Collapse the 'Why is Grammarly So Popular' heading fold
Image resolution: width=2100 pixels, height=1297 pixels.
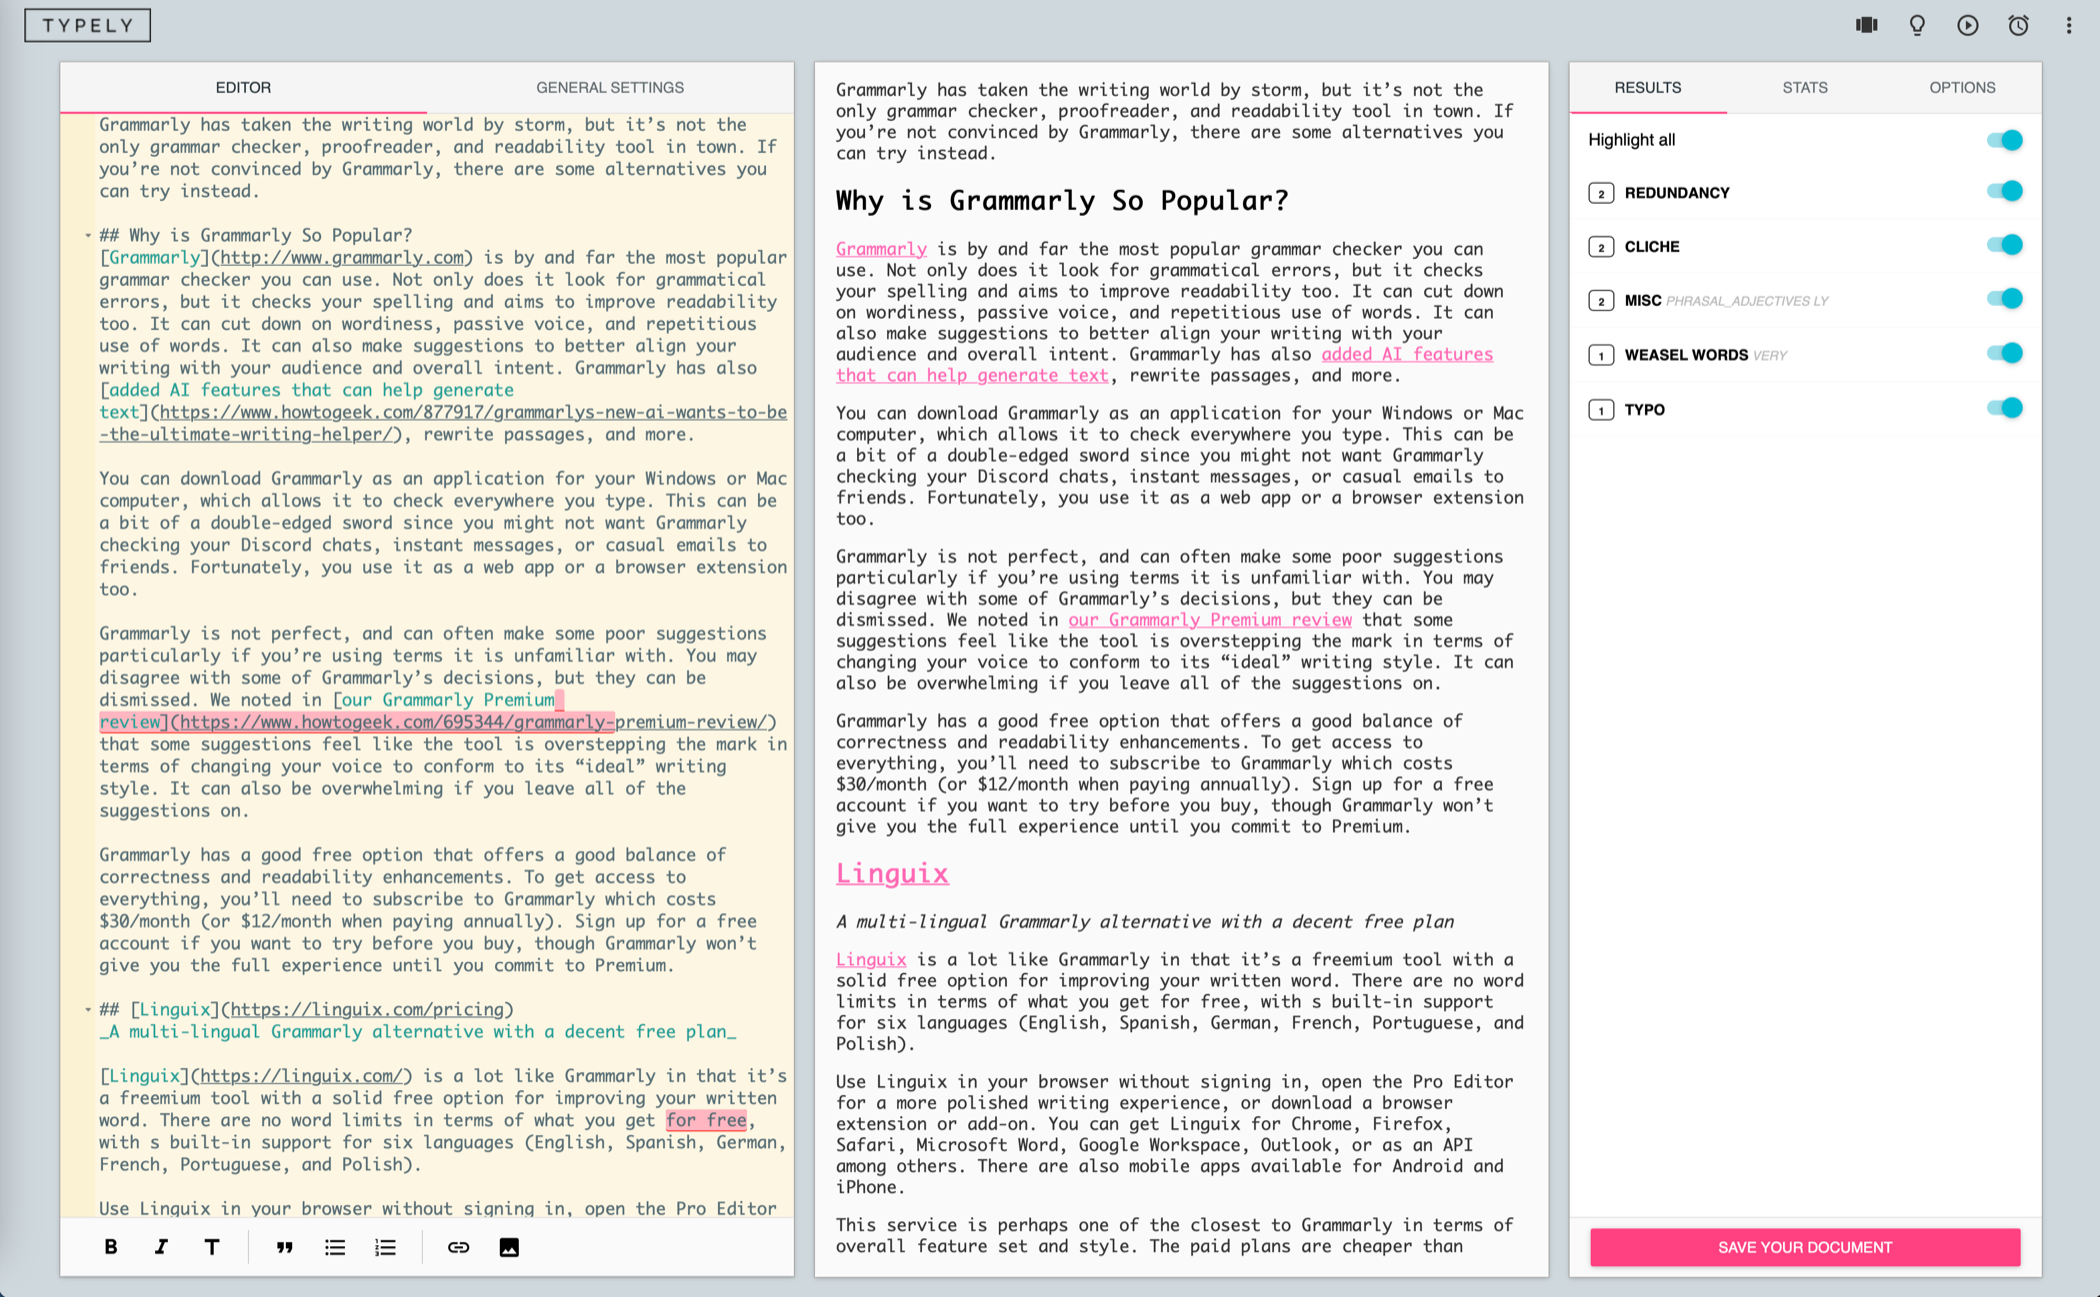88,236
